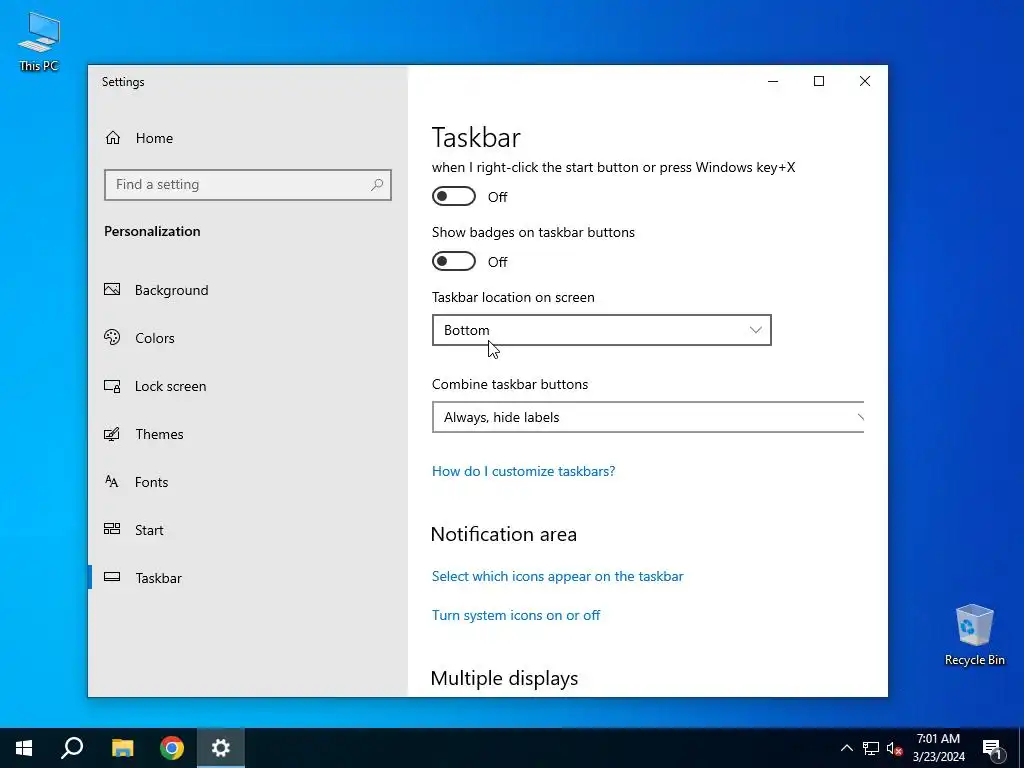Click the Find a setting search box
Image resolution: width=1024 pixels, height=768 pixels.
pyautogui.click(x=248, y=185)
